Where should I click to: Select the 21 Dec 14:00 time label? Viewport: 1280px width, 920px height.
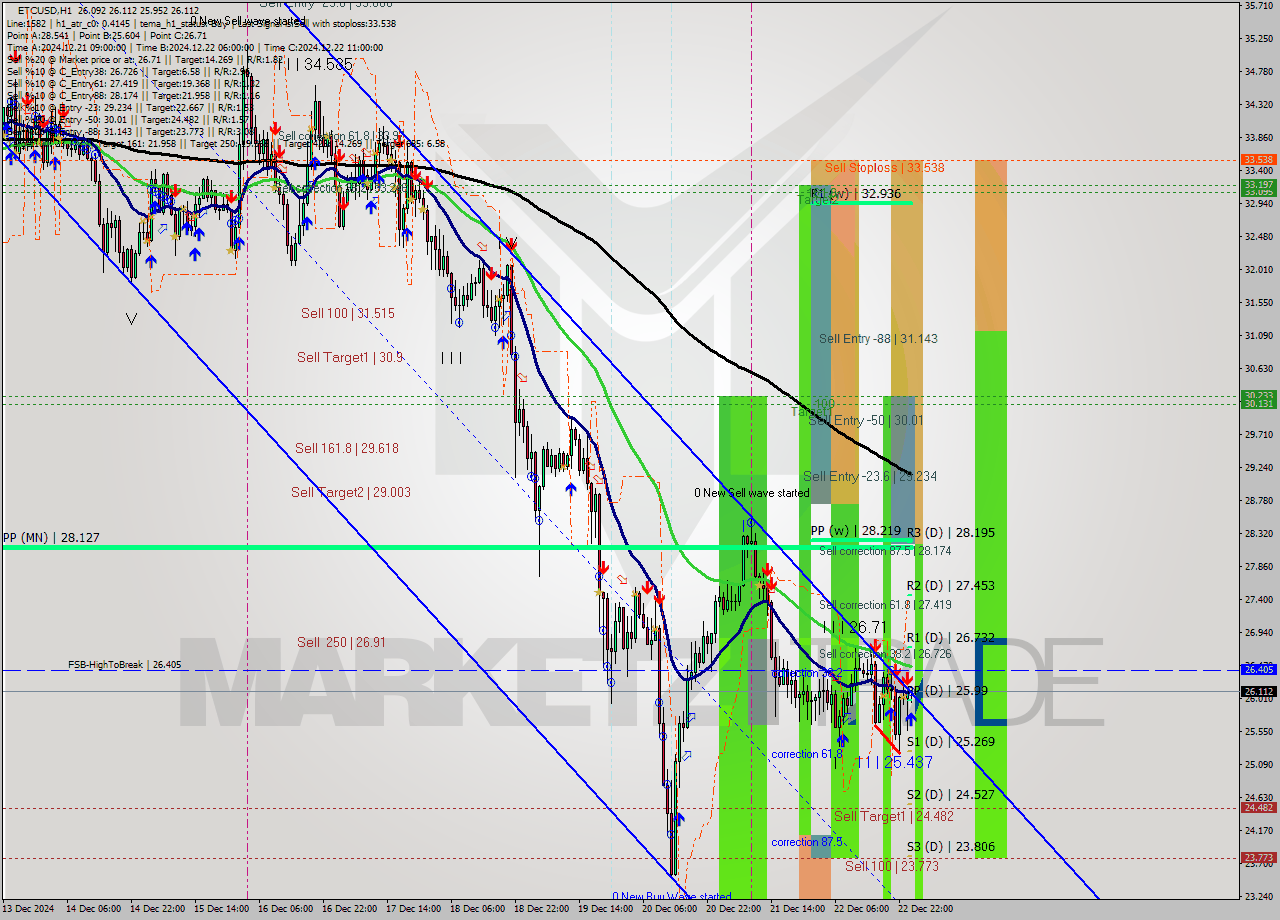point(798,909)
